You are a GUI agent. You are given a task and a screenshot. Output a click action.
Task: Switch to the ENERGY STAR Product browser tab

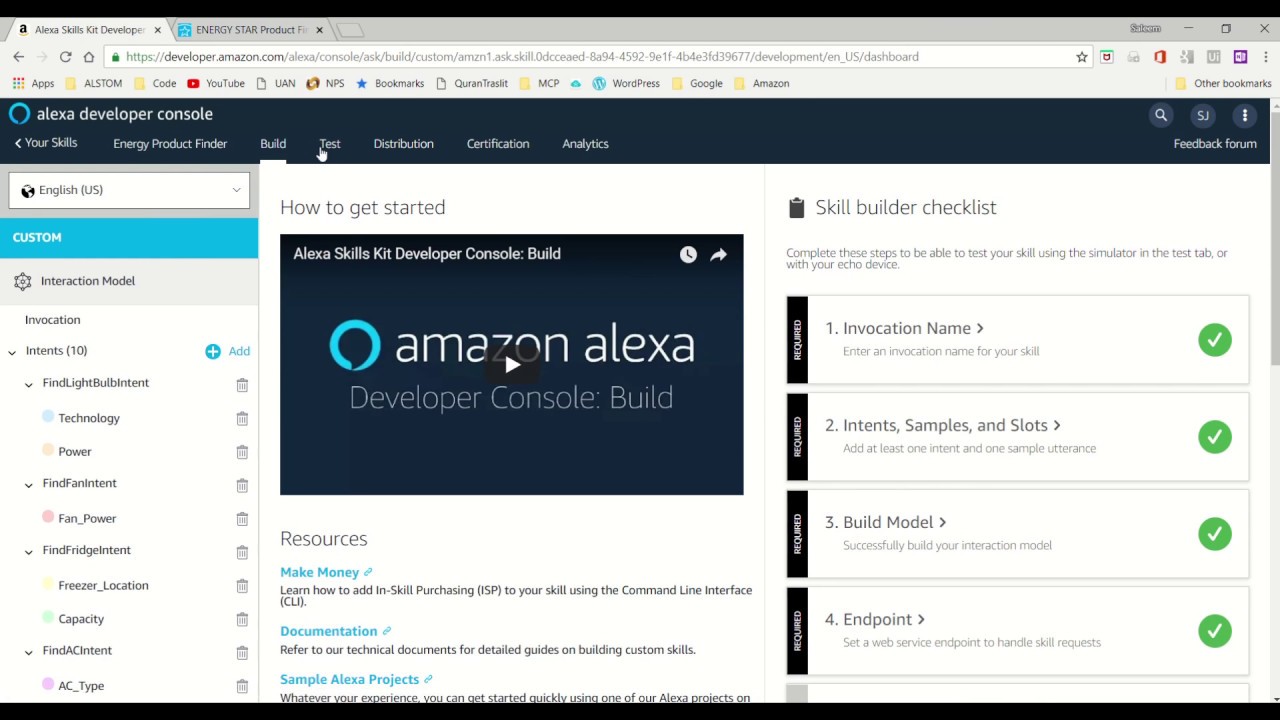250,30
